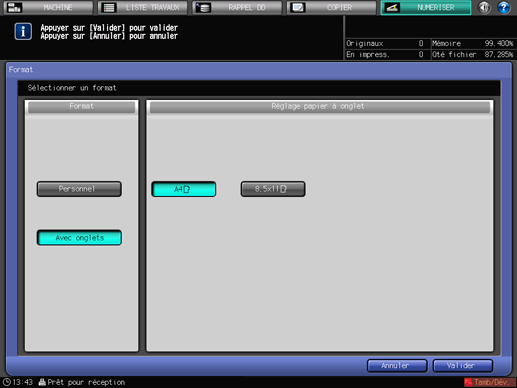Viewport: 517px width, 388px height.
Task: Click the NUMERISER scanner icon
Action: (392, 7)
